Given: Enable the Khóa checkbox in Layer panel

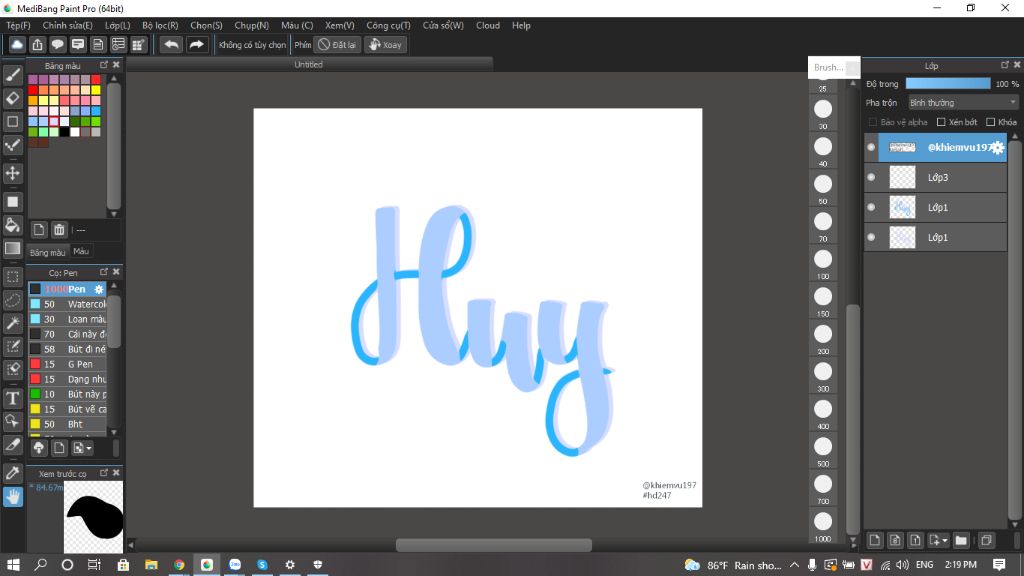Looking at the screenshot, I should (991, 121).
